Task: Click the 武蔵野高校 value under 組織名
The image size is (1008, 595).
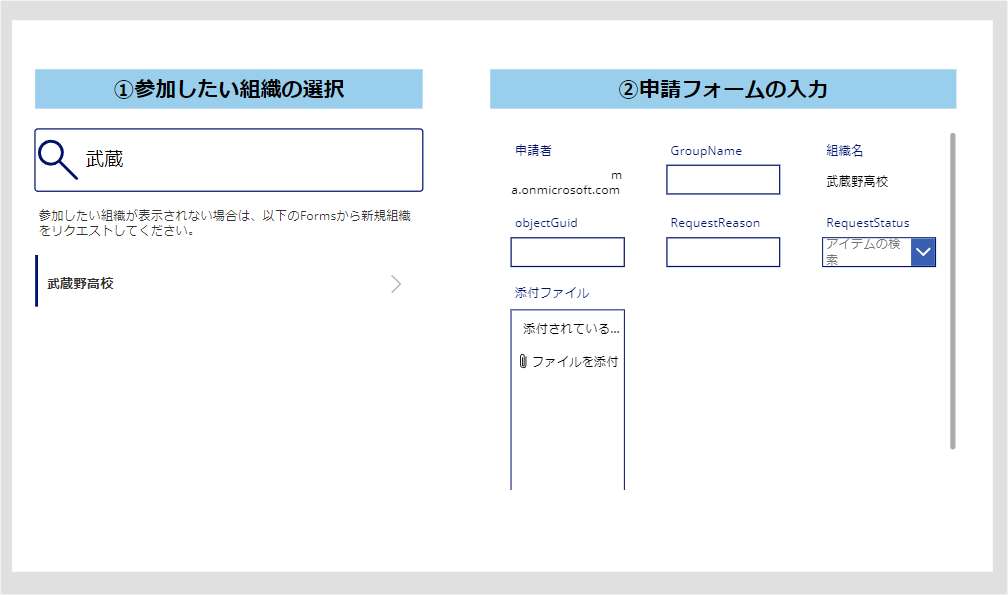Action: [x=857, y=182]
